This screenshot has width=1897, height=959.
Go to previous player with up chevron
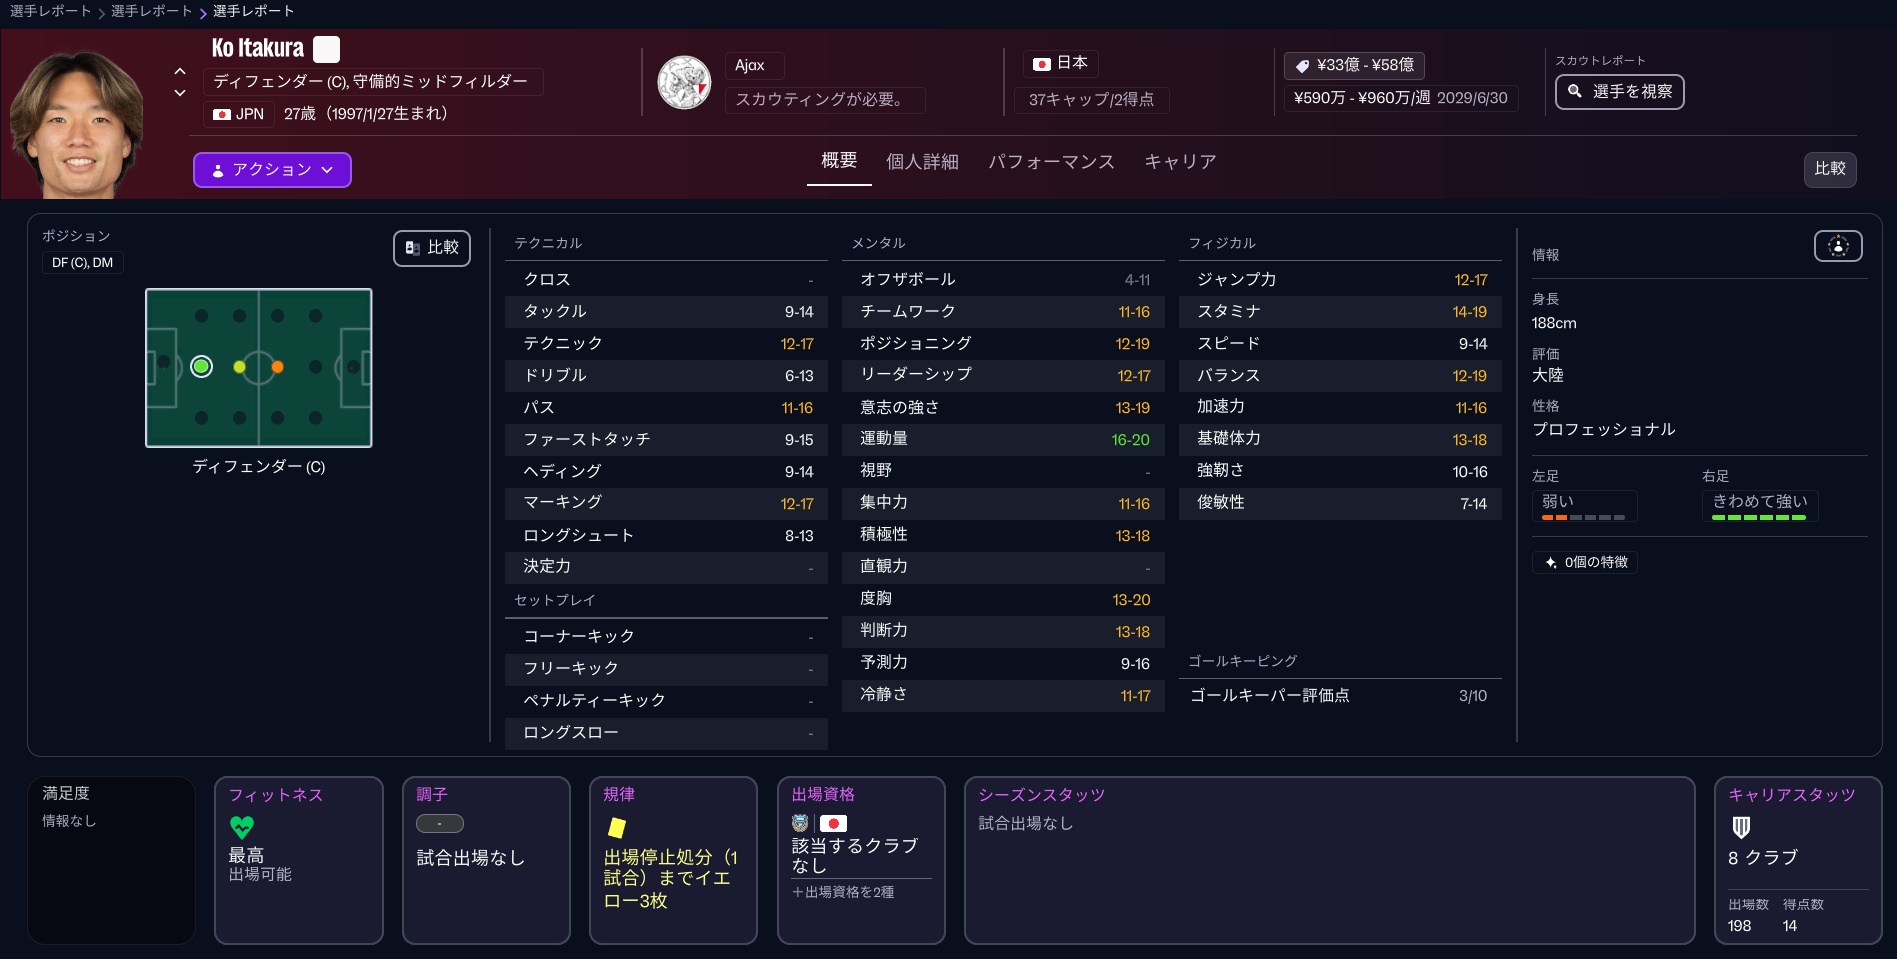click(x=180, y=71)
